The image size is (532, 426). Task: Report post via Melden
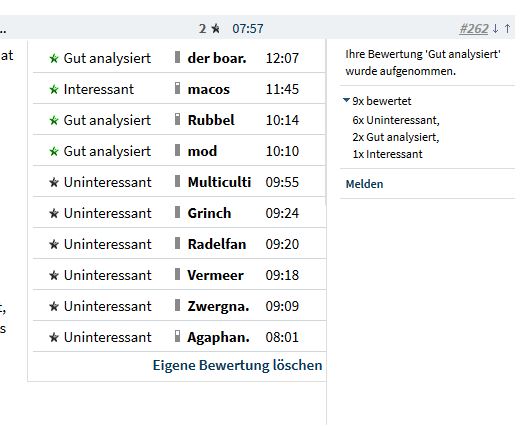click(x=364, y=184)
